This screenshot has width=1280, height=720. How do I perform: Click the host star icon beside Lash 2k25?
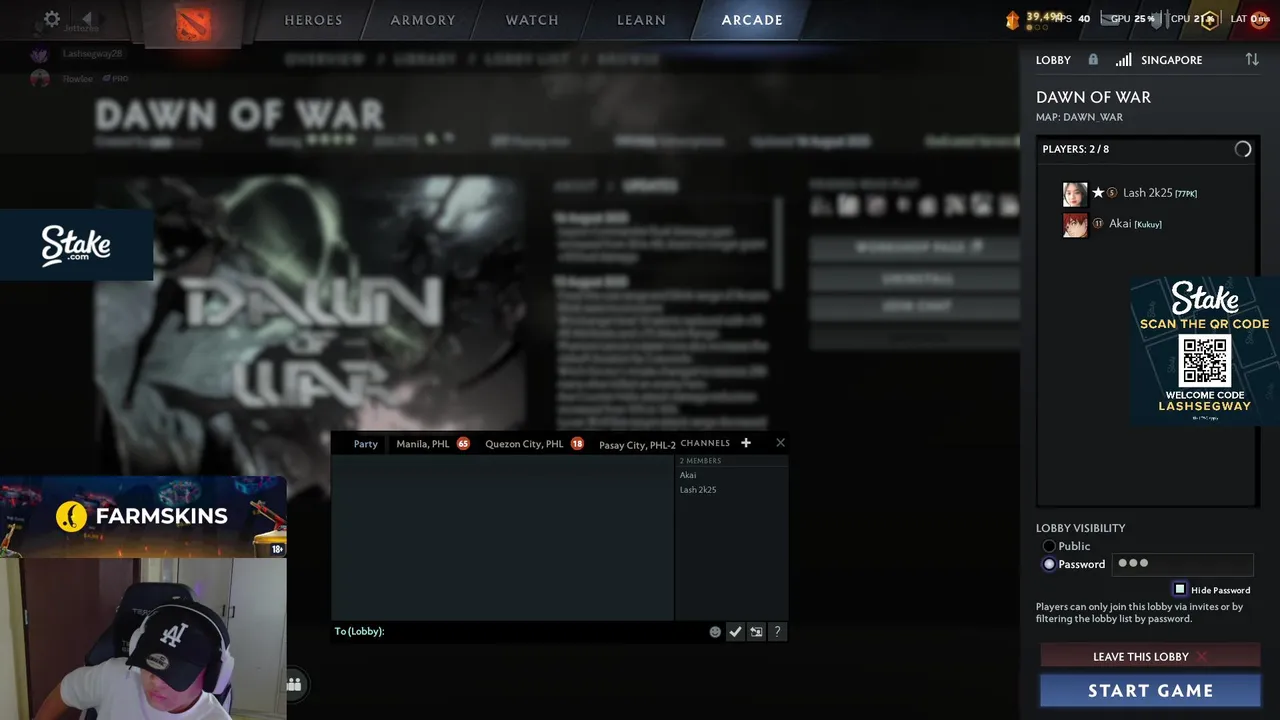pos(1098,193)
